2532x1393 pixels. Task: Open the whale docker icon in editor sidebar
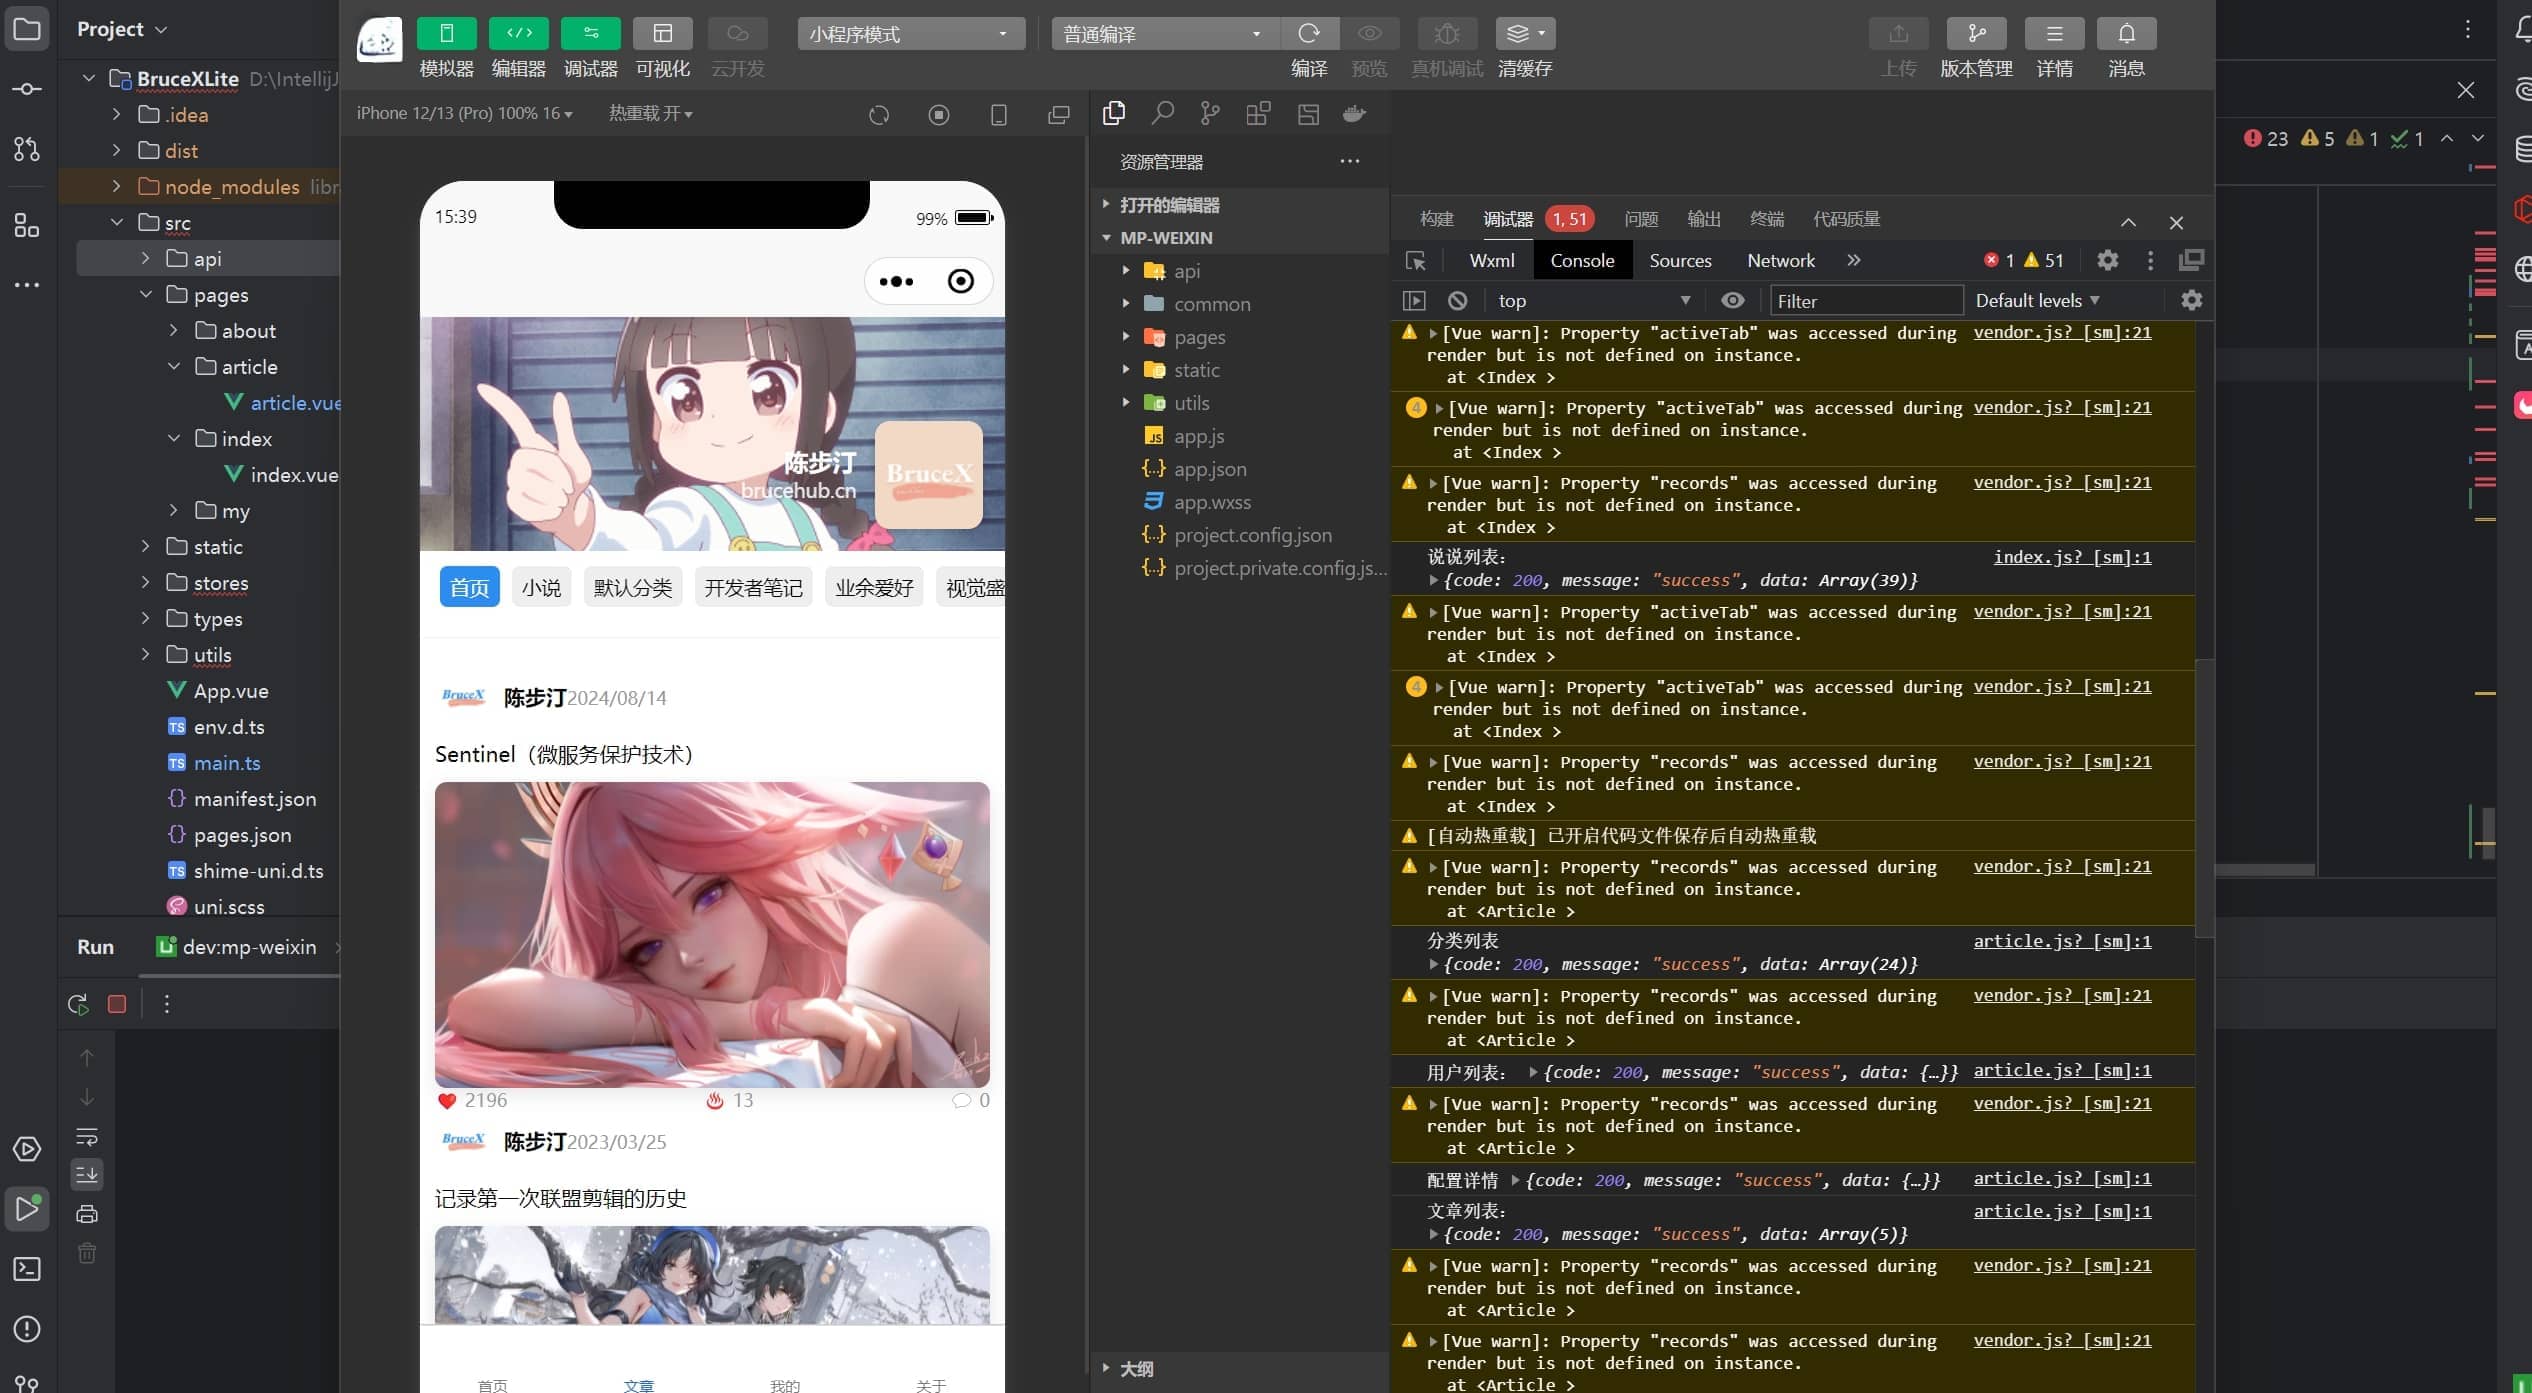pyautogui.click(x=1354, y=113)
